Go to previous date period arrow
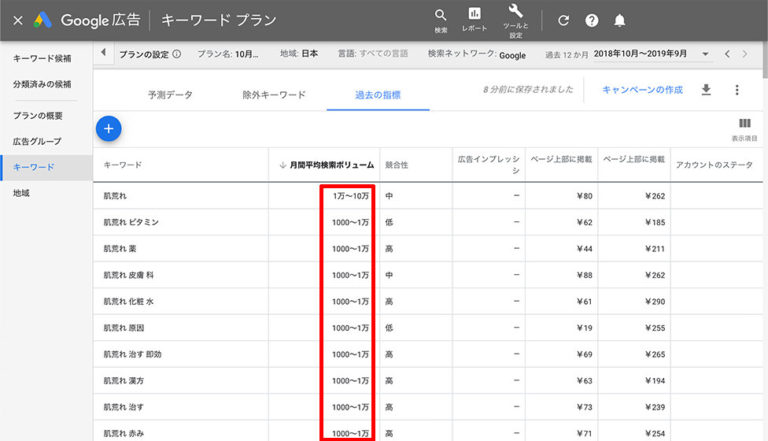This screenshot has height=441, width=768. pyautogui.click(x=727, y=54)
